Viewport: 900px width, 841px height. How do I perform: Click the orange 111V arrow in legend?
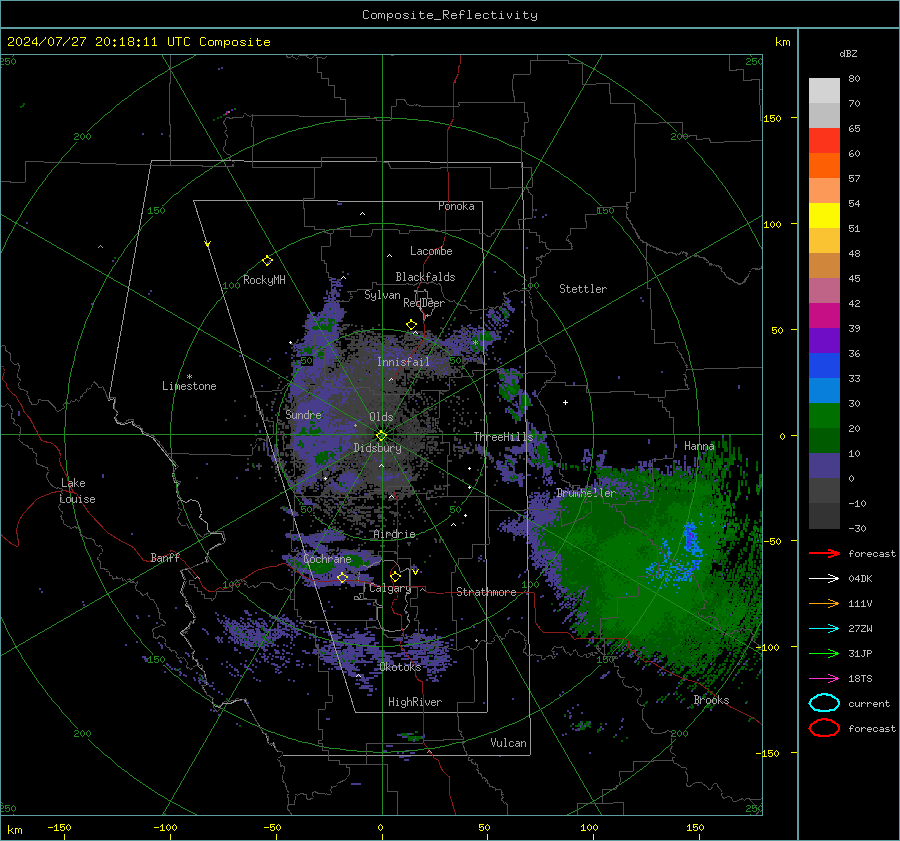point(824,603)
